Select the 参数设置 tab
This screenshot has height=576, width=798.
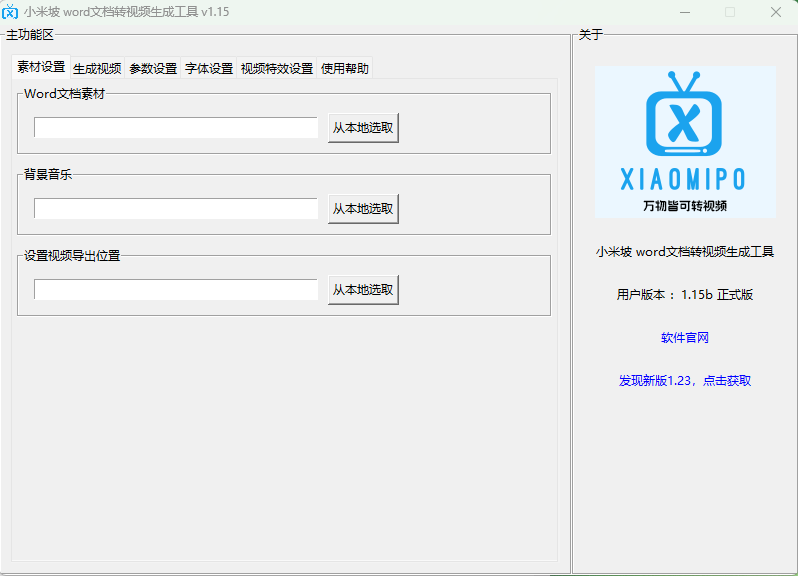153,69
